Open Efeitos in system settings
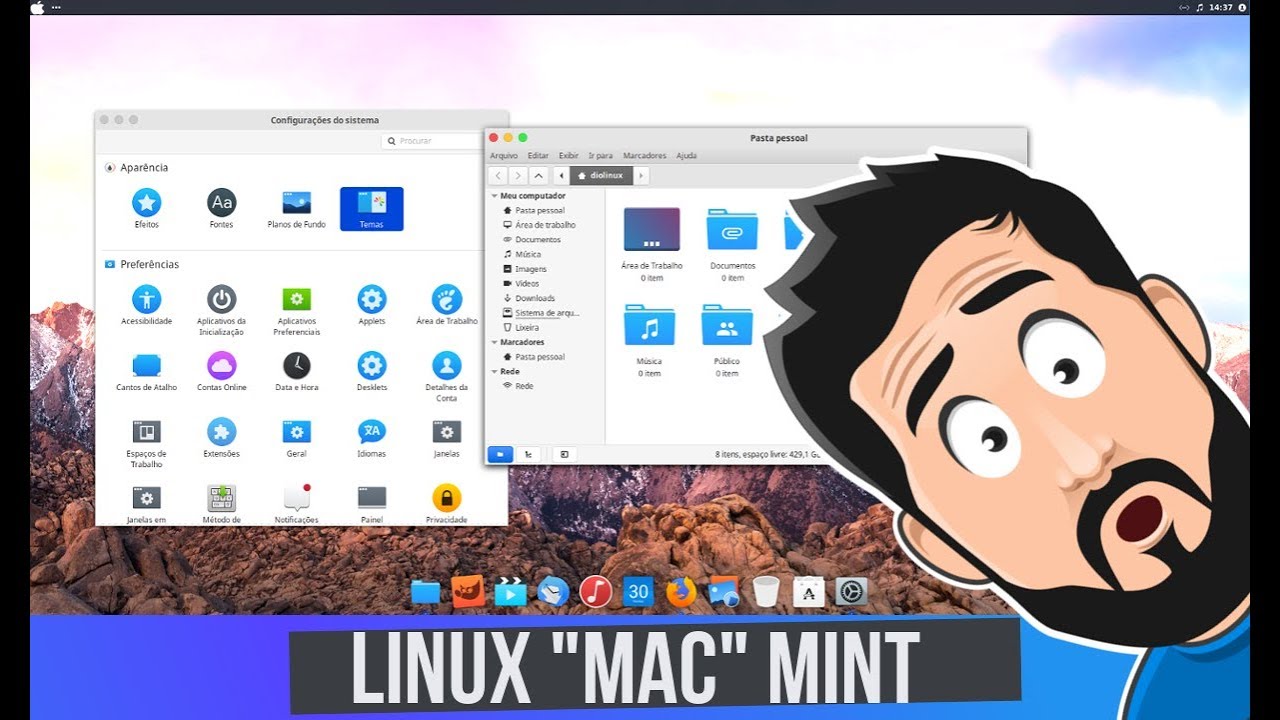Screen dimensions: 1280x720 tap(147, 209)
